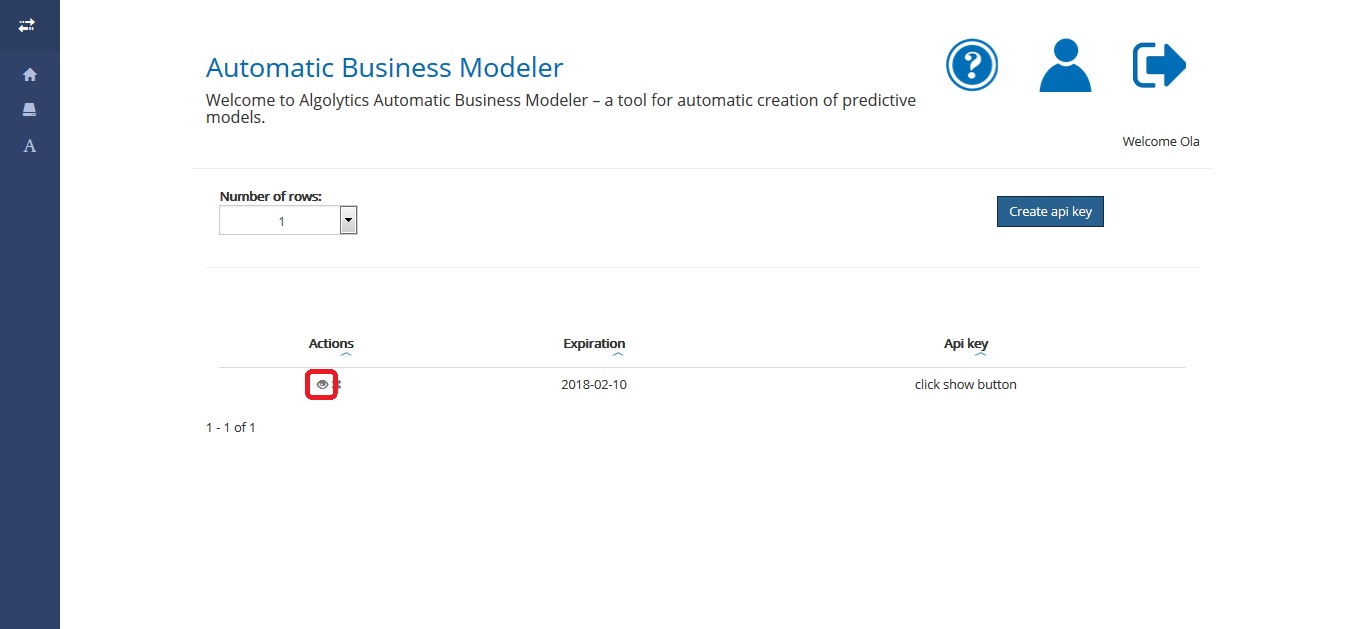1345x629 pixels.
Task: Open the Number of rows dropdown arrow
Action: [348, 220]
